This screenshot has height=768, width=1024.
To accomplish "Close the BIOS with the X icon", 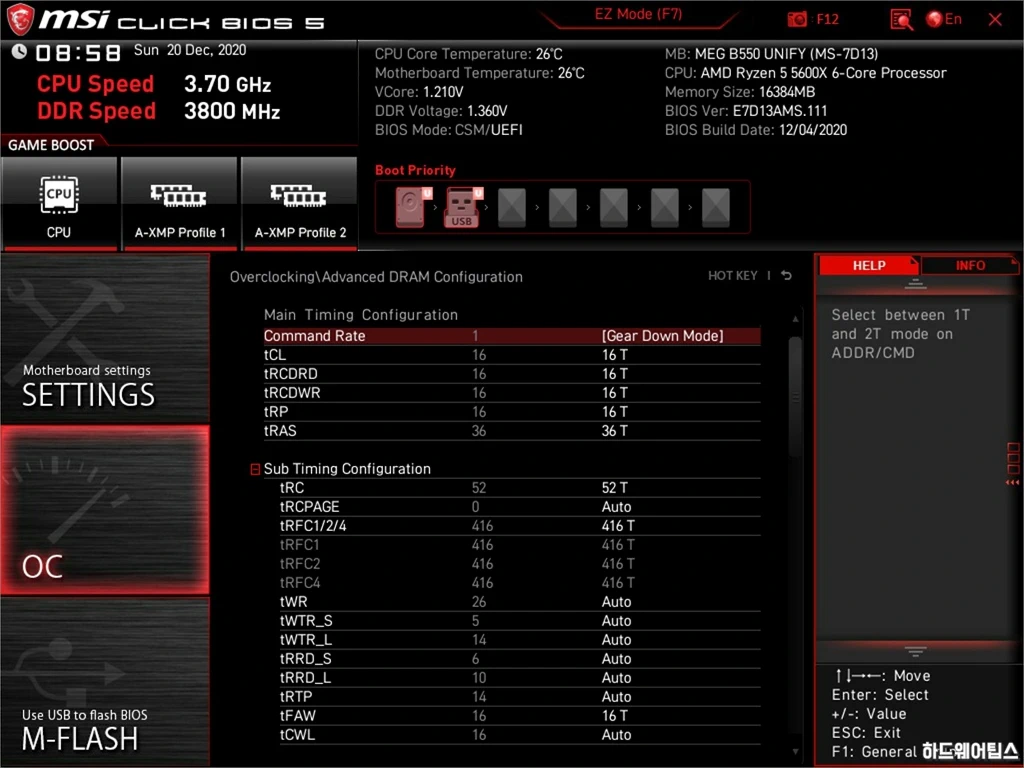I will pos(995,20).
